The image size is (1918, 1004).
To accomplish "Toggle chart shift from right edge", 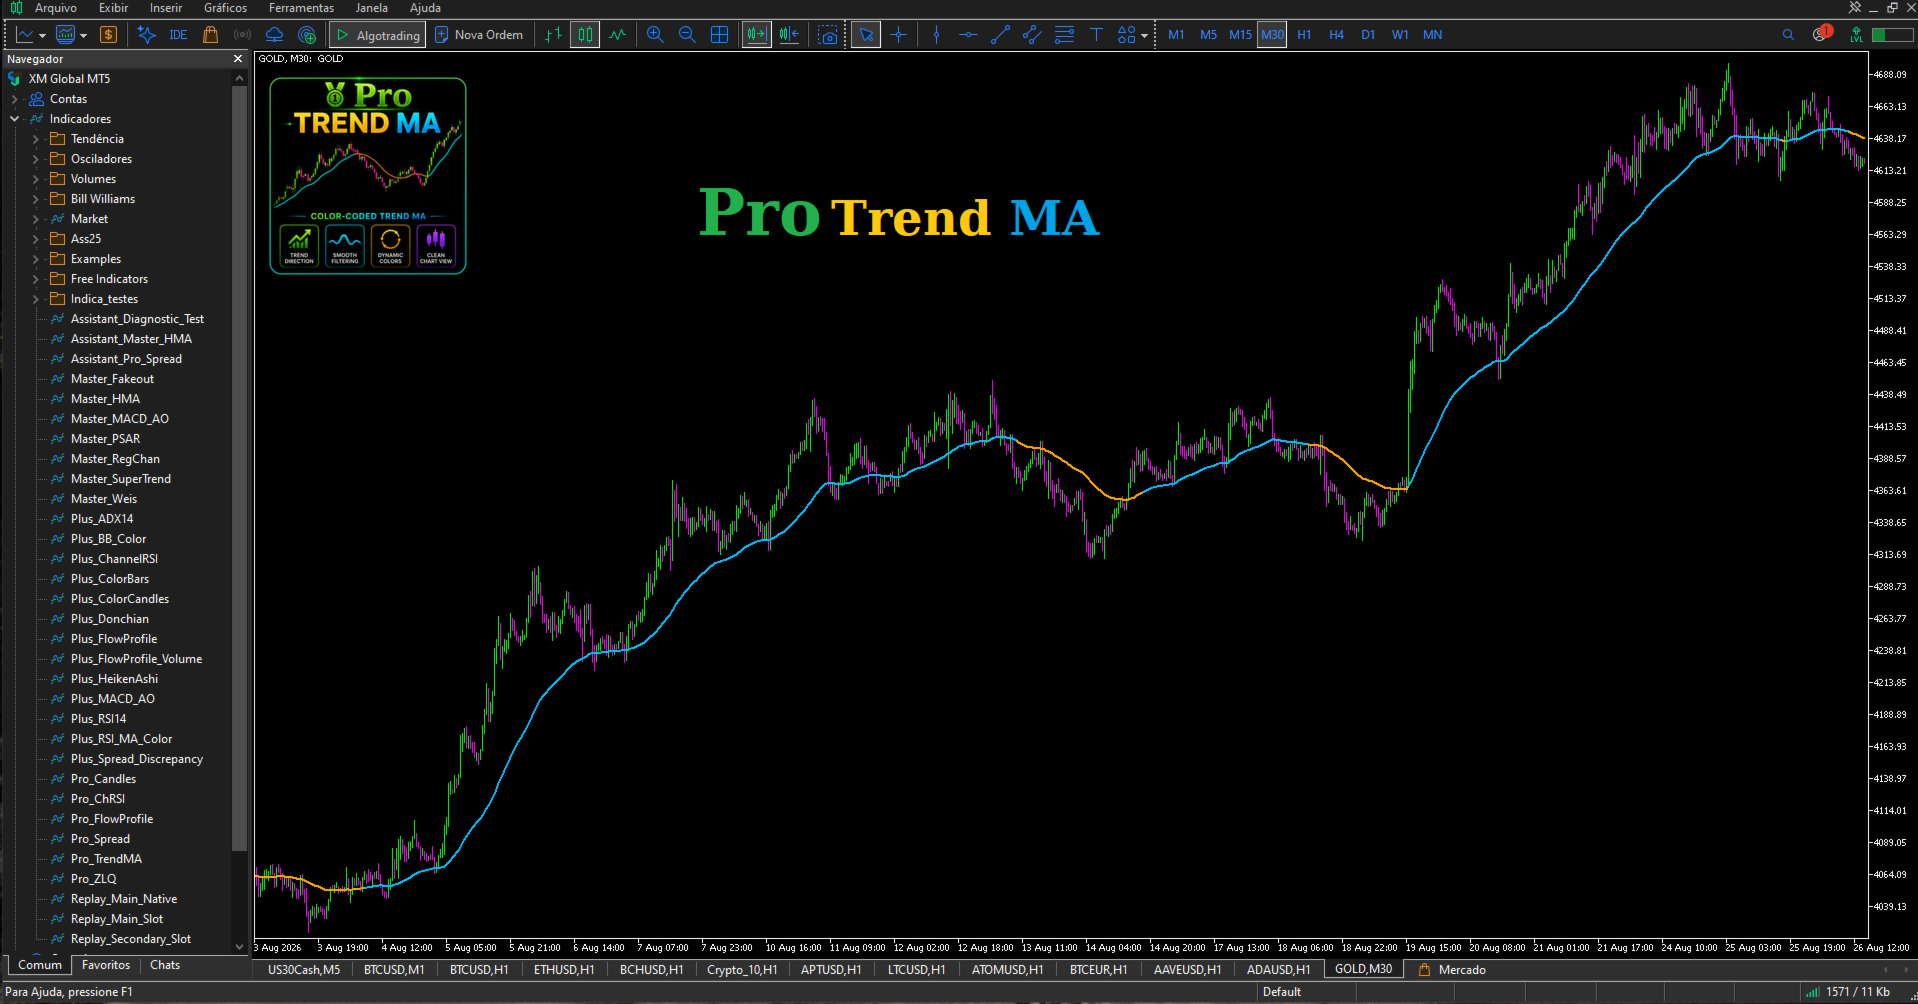I will [789, 35].
